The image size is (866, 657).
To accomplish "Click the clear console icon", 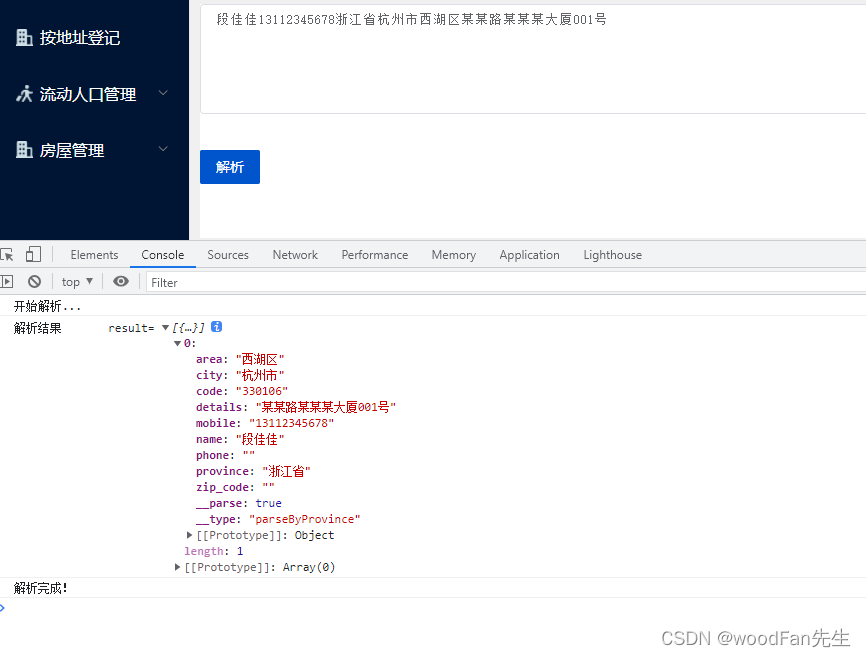I will 34,281.
